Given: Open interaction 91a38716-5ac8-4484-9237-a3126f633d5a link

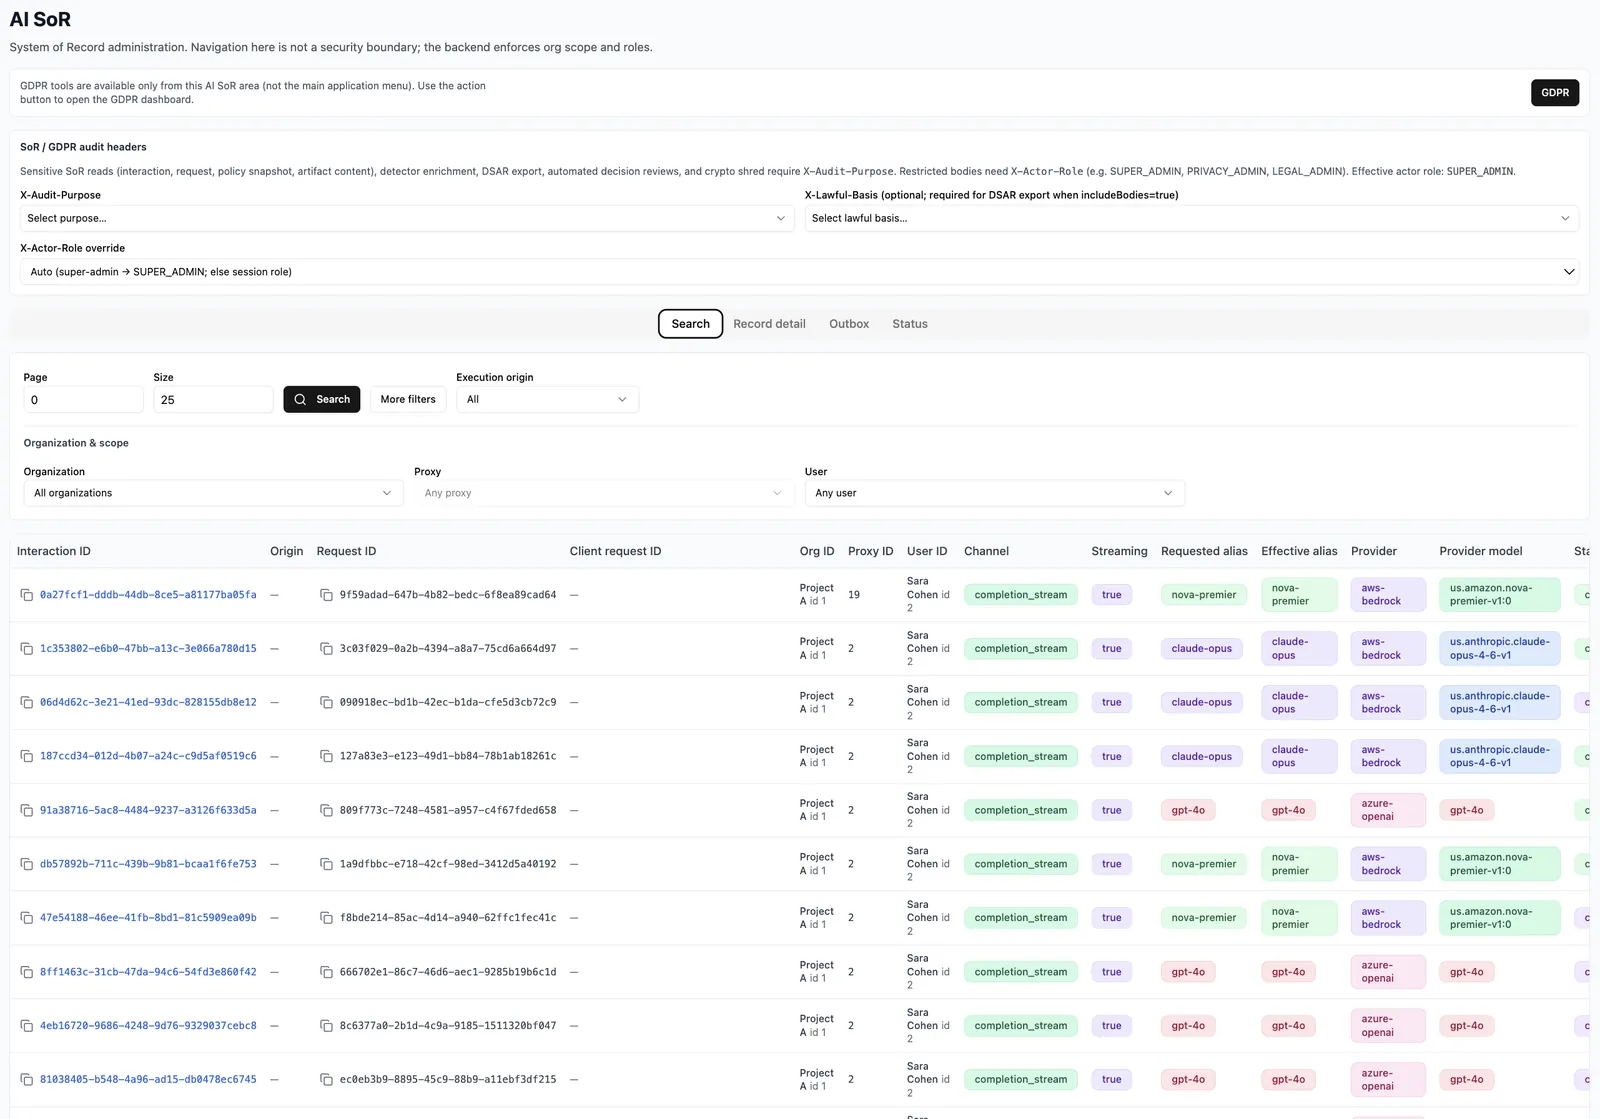Looking at the screenshot, I should tap(148, 810).
